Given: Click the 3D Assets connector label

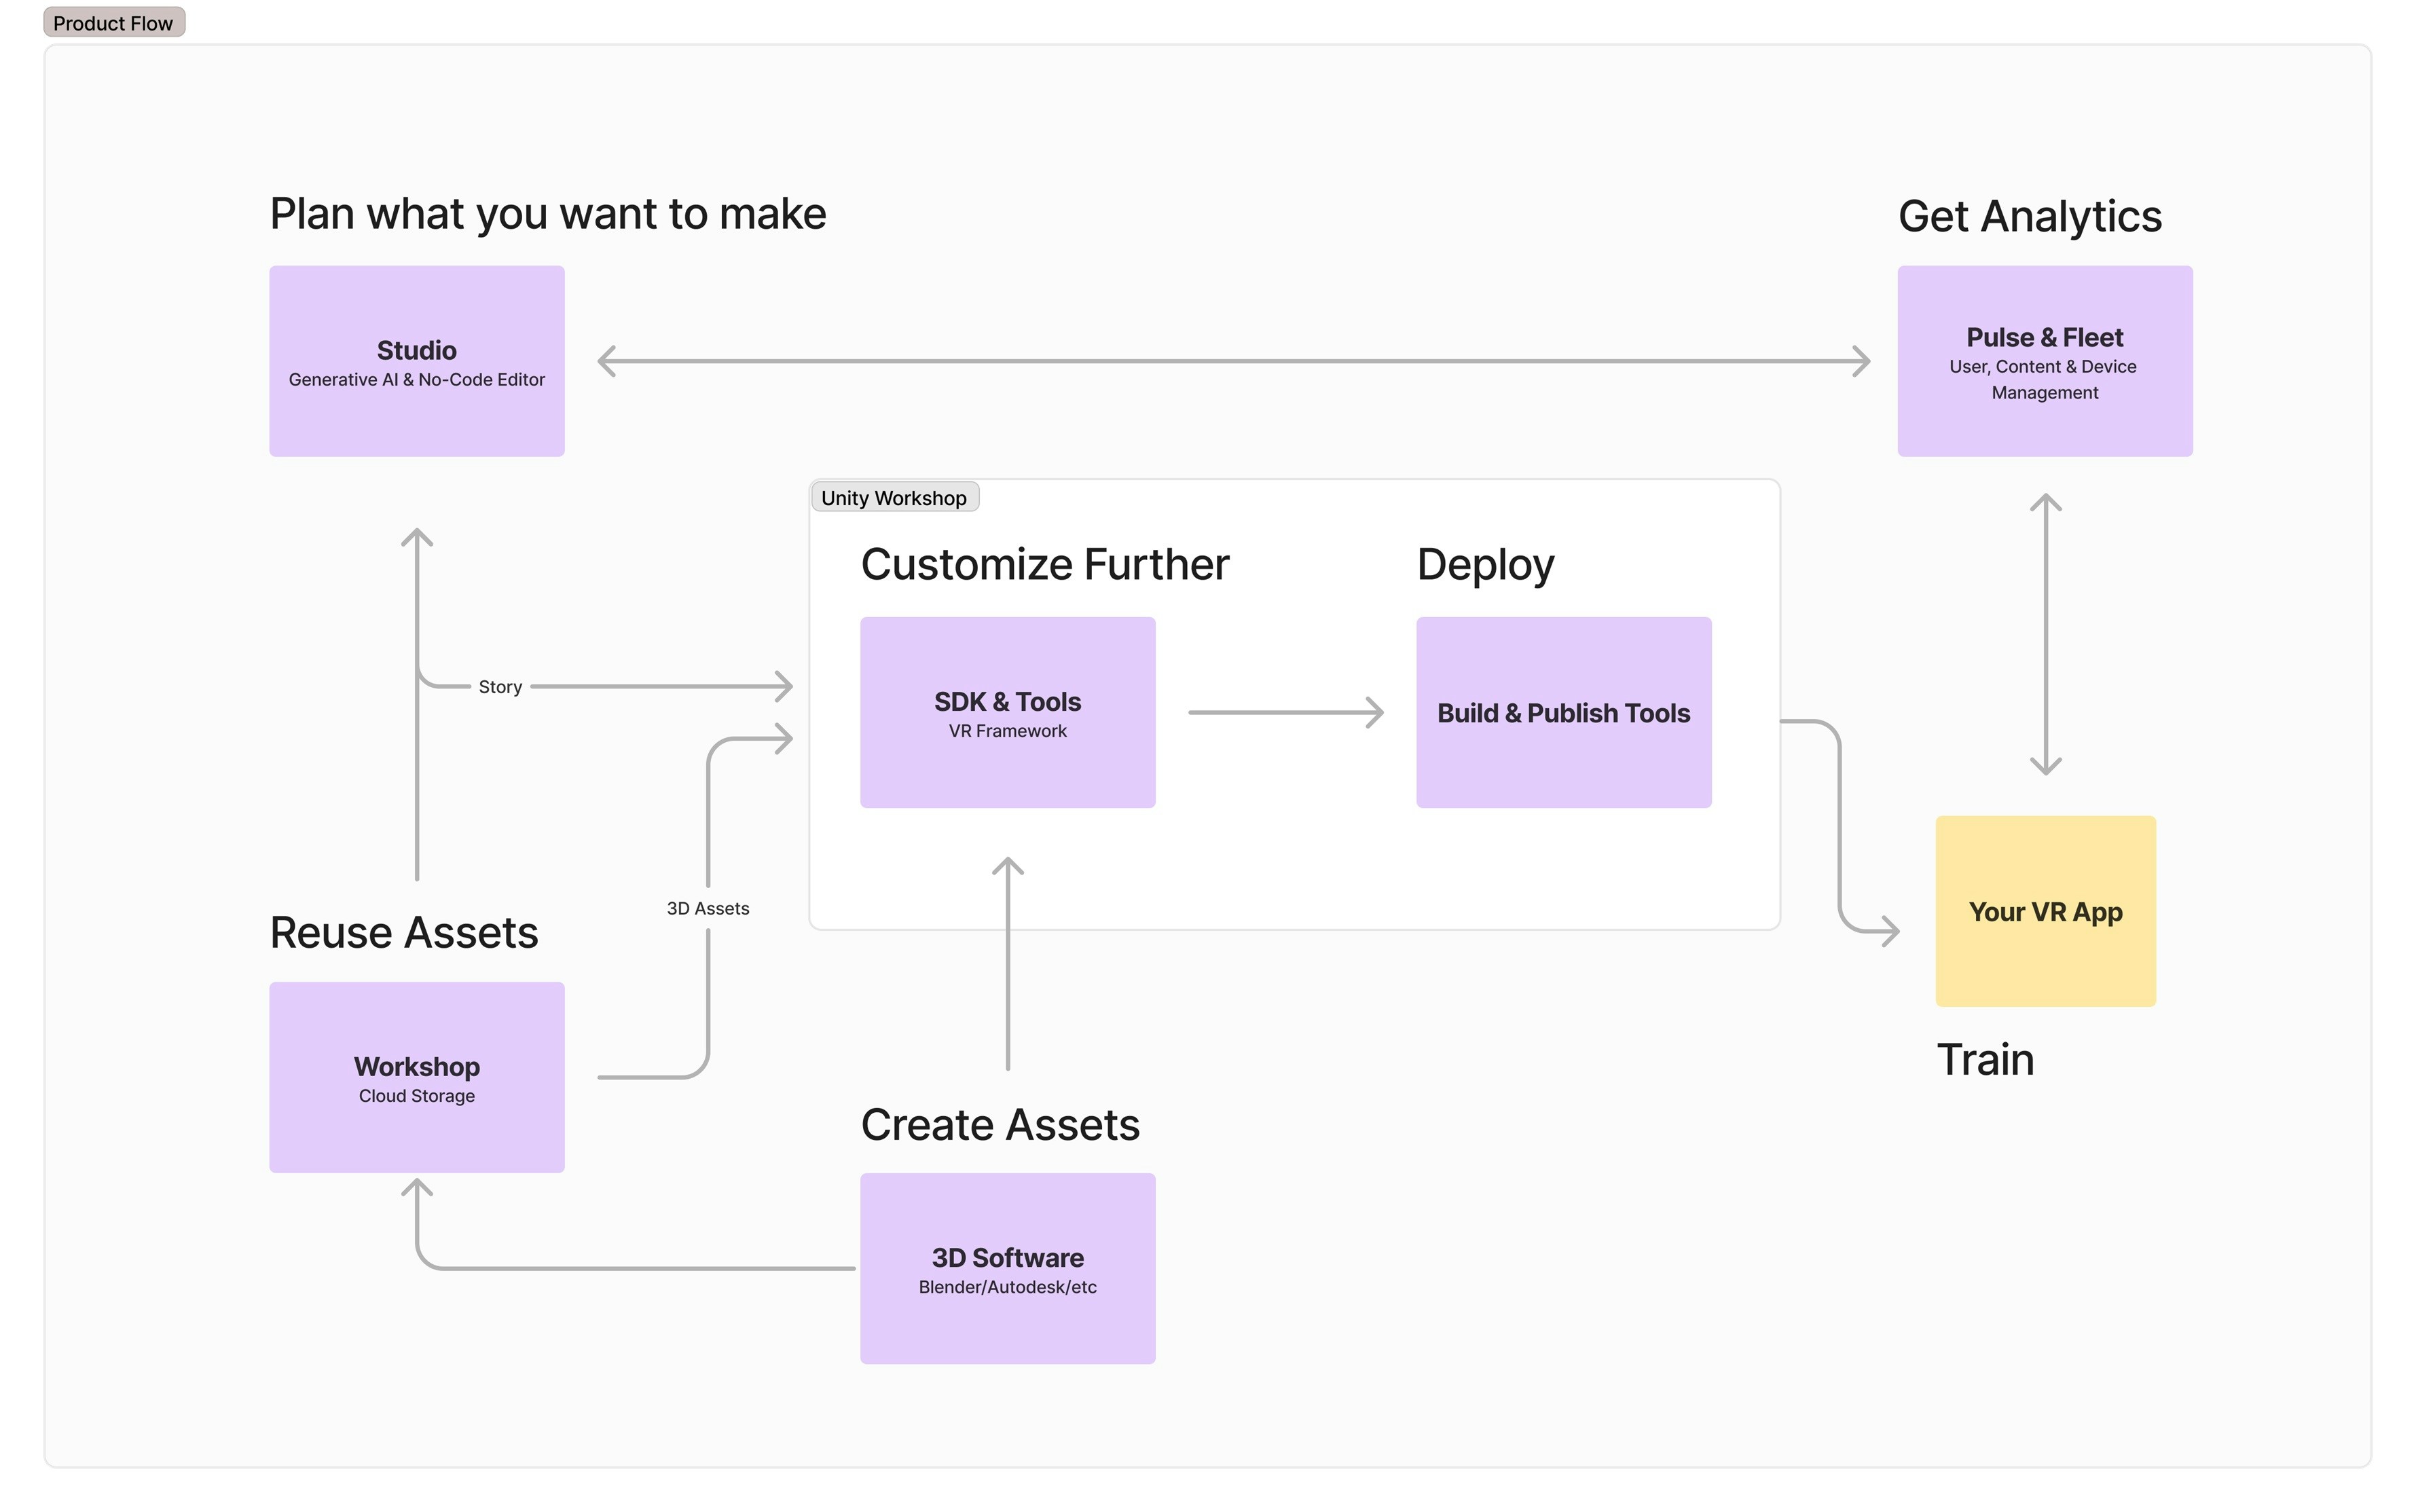Looking at the screenshot, I should [x=708, y=908].
